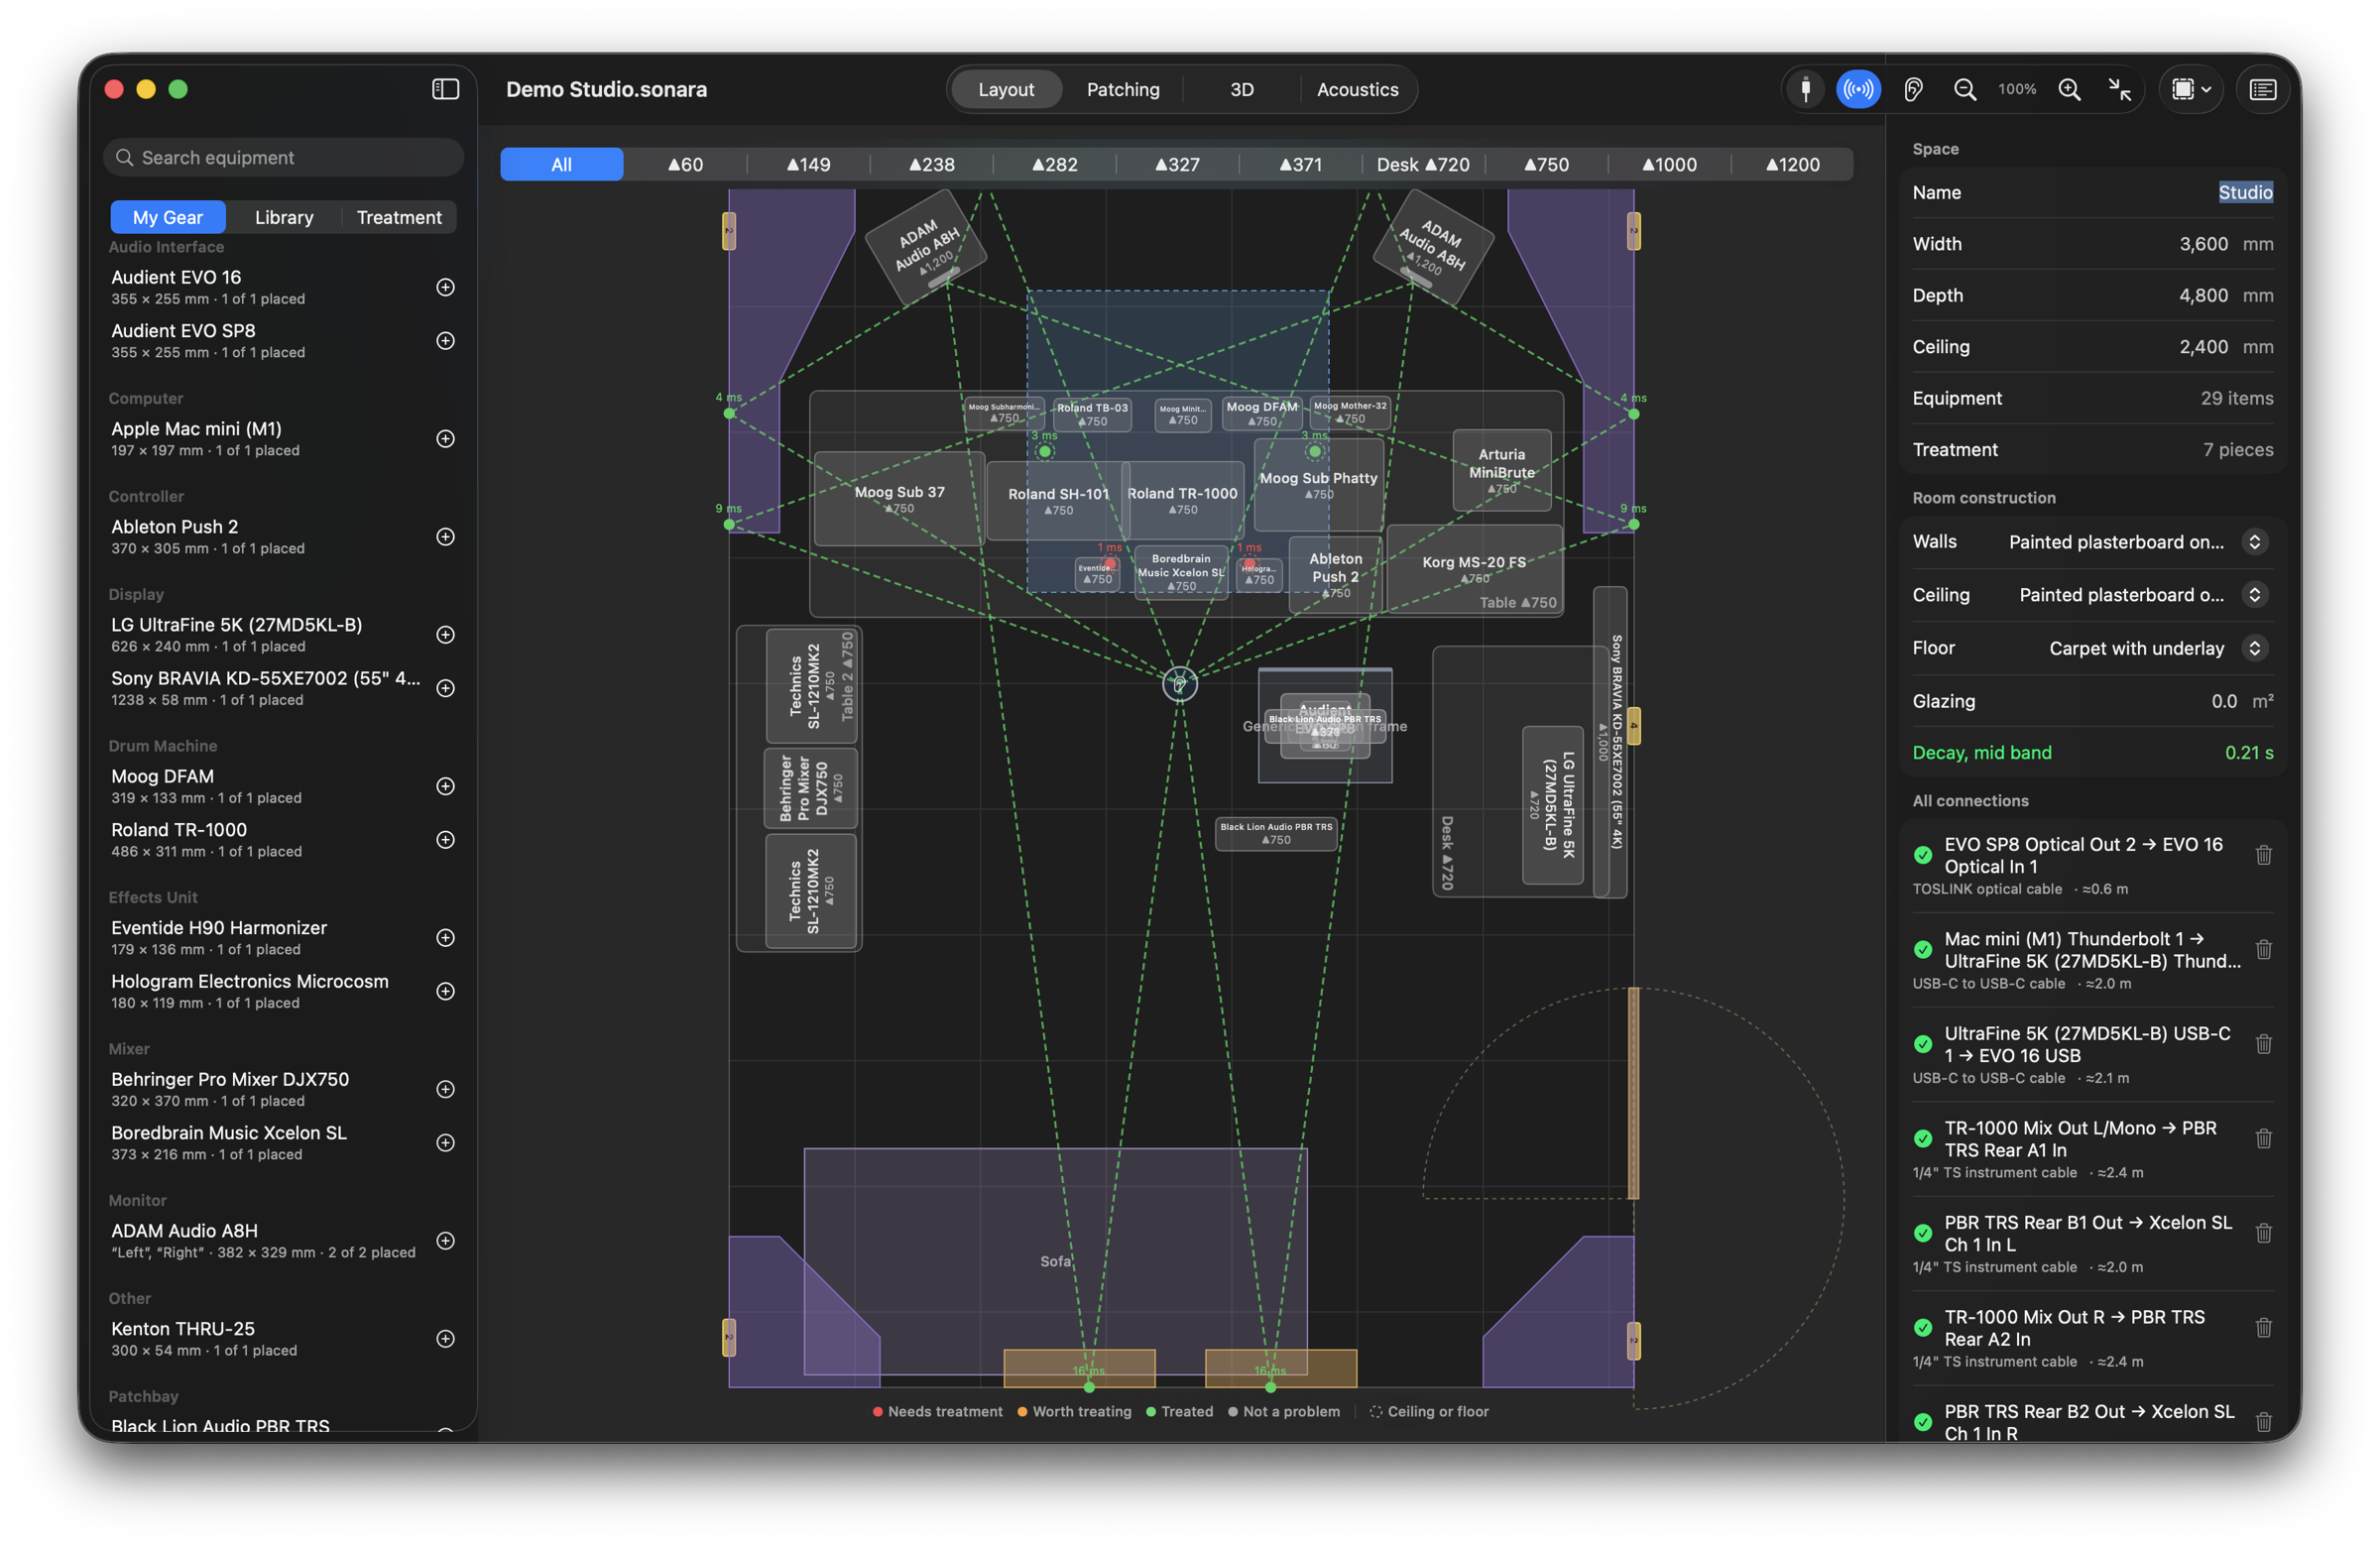
Task: Delete TR-1000 Mix Out R connection
Action: [x=2263, y=1327]
